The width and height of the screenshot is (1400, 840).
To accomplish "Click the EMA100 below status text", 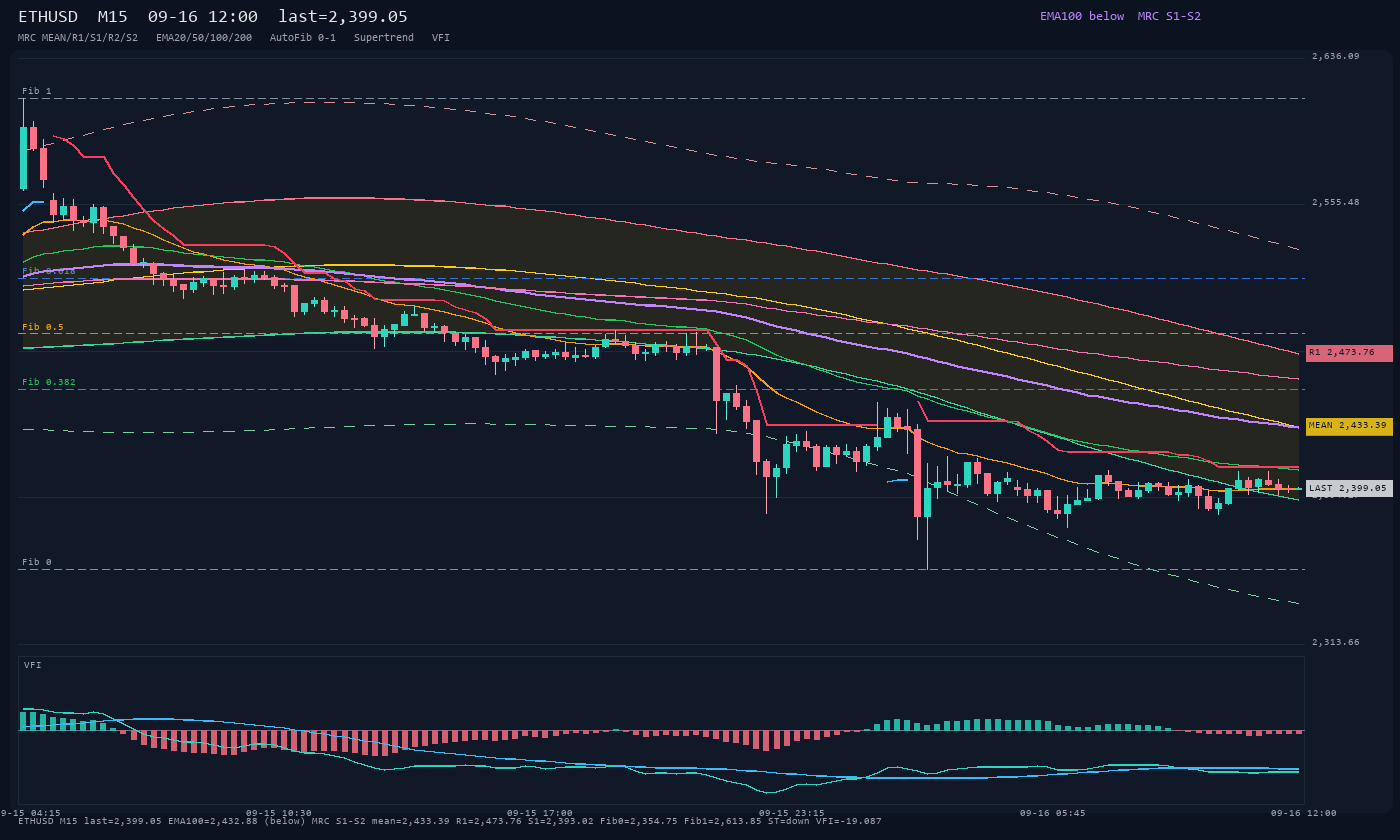I will click(x=1082, y=16).
